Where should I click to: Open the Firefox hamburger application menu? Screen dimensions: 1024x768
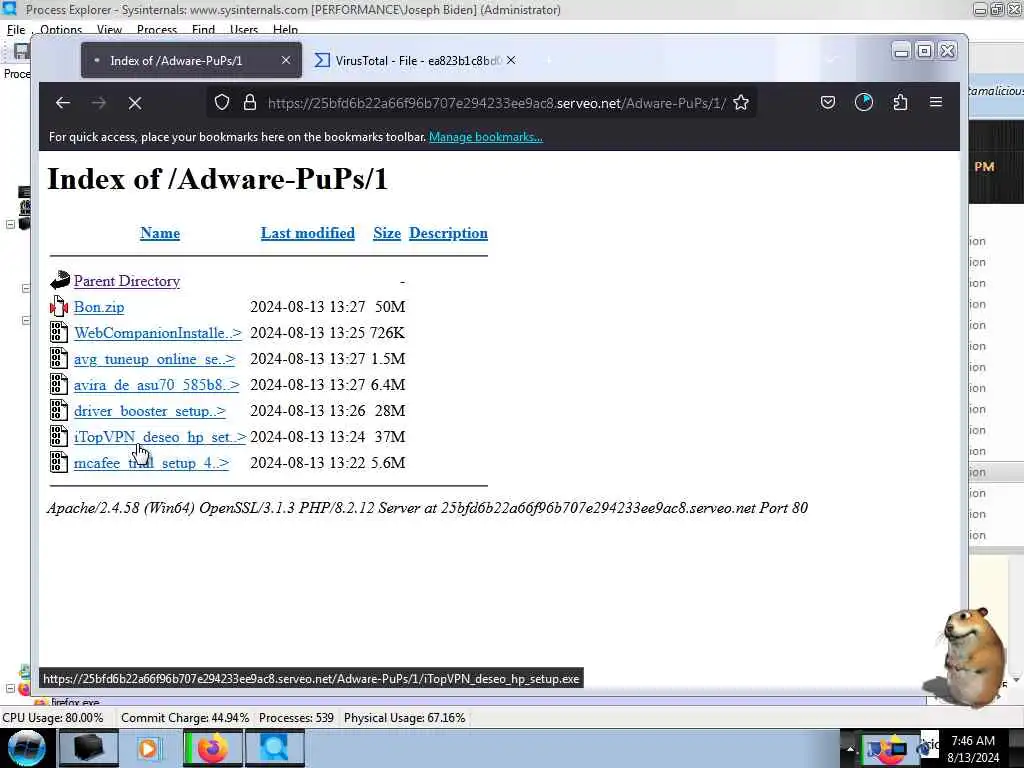coord(936,102)
